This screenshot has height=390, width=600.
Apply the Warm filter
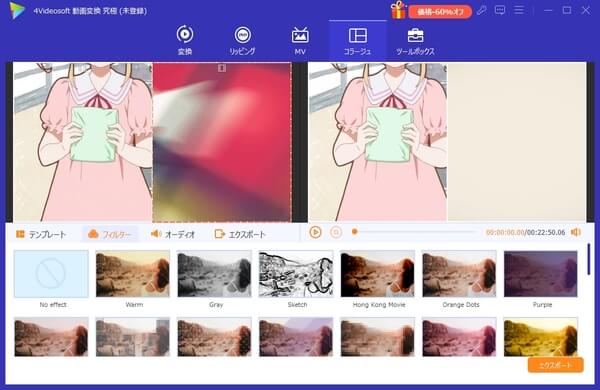(x=133, y=274)
